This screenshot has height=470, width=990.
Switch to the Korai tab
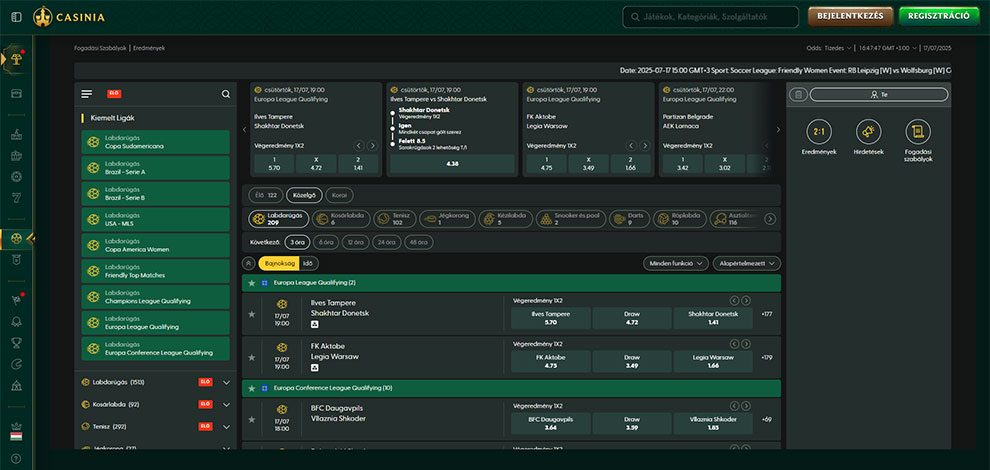tap(340, 195)
